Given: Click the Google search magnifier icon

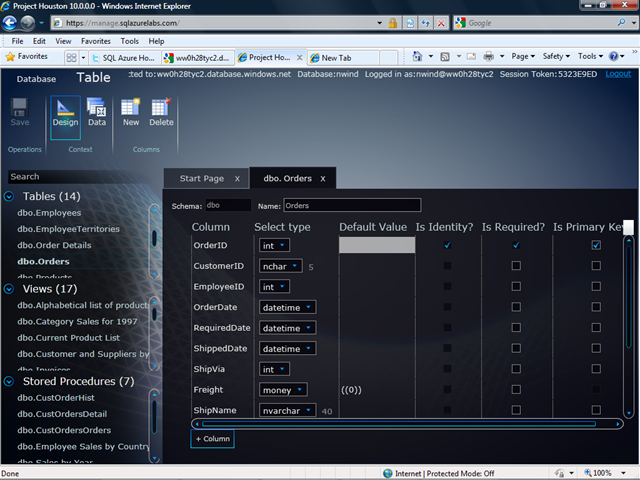Looking at the screenshot, I should click(621, 22).
